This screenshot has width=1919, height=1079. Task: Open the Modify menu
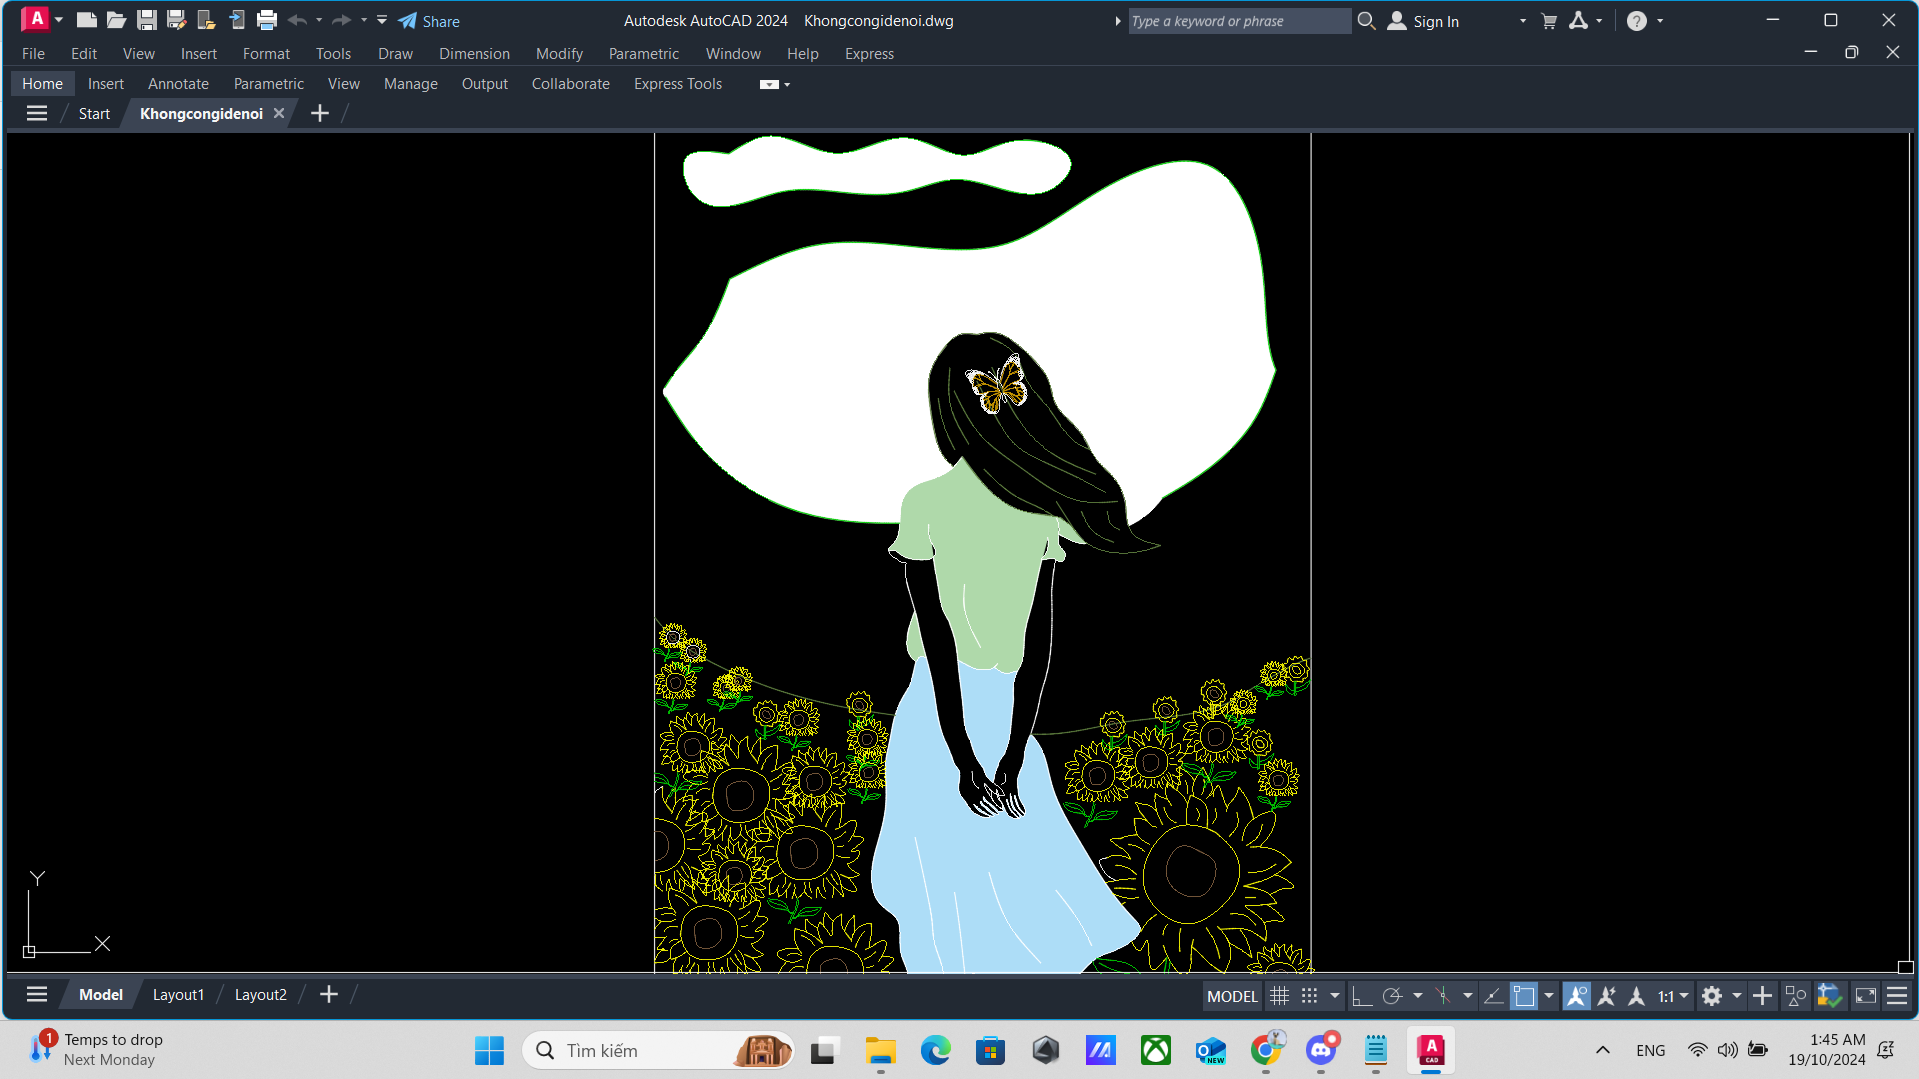(559, 54)
